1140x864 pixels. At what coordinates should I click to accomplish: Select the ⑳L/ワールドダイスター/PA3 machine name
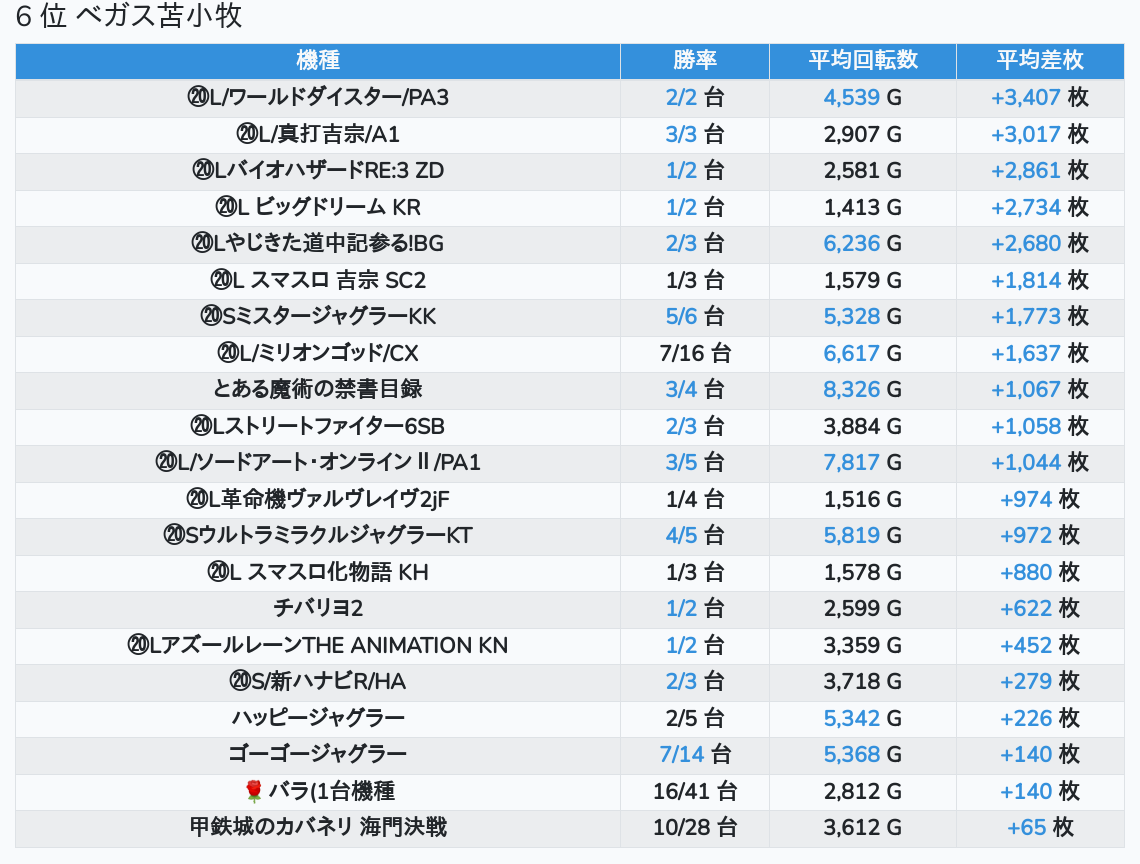(318, 97)
